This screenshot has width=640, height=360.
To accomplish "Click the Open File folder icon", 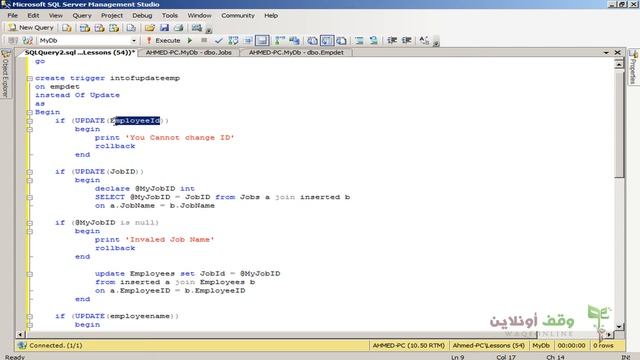I will tap(149, 28).
